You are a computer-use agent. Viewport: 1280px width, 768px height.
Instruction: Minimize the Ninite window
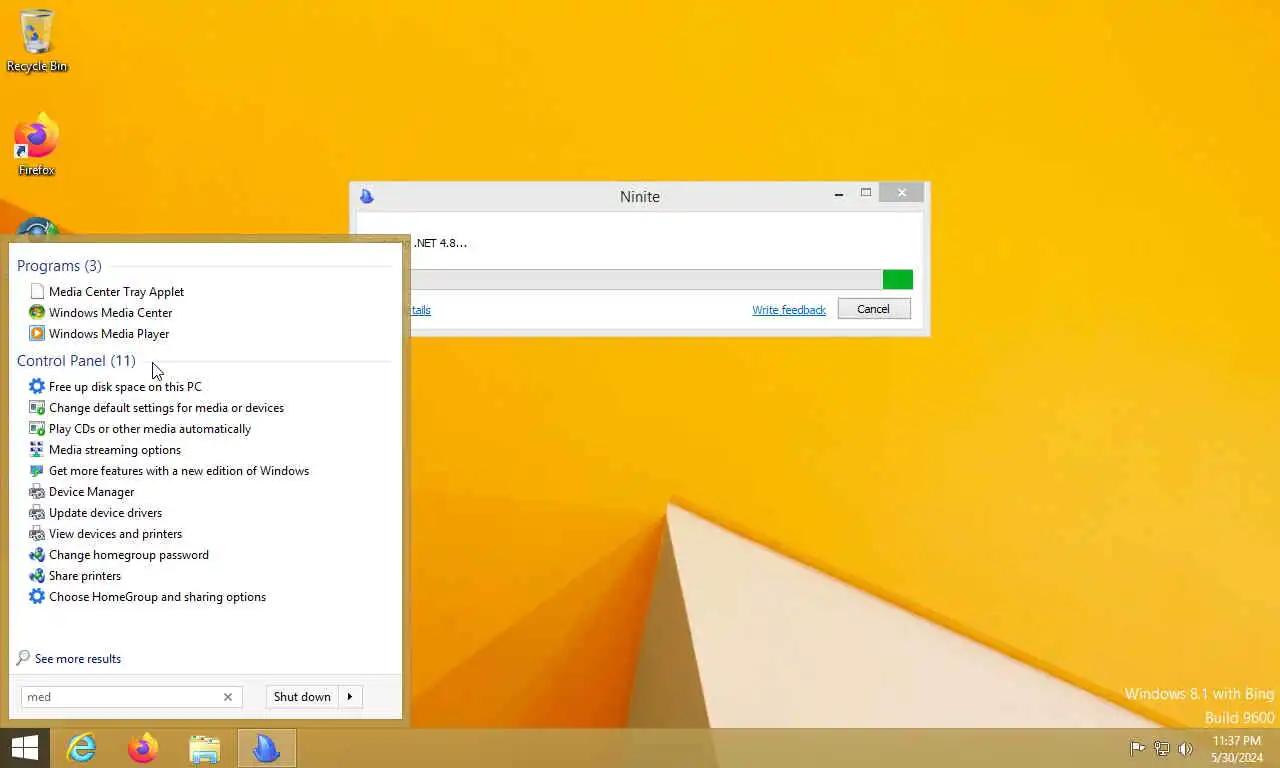pyautogui.click(x=839, y=195)
